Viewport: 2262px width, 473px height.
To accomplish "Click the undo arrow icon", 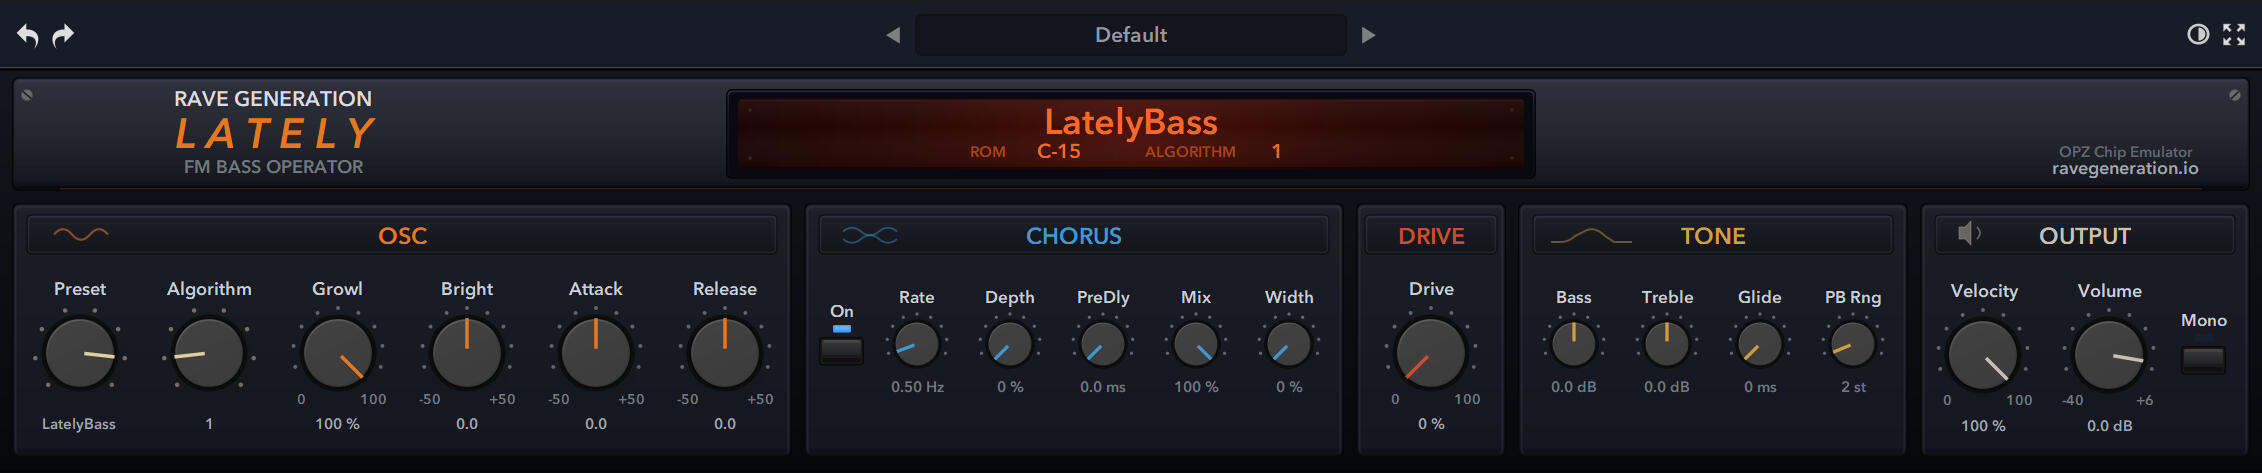I will point(28,35).
